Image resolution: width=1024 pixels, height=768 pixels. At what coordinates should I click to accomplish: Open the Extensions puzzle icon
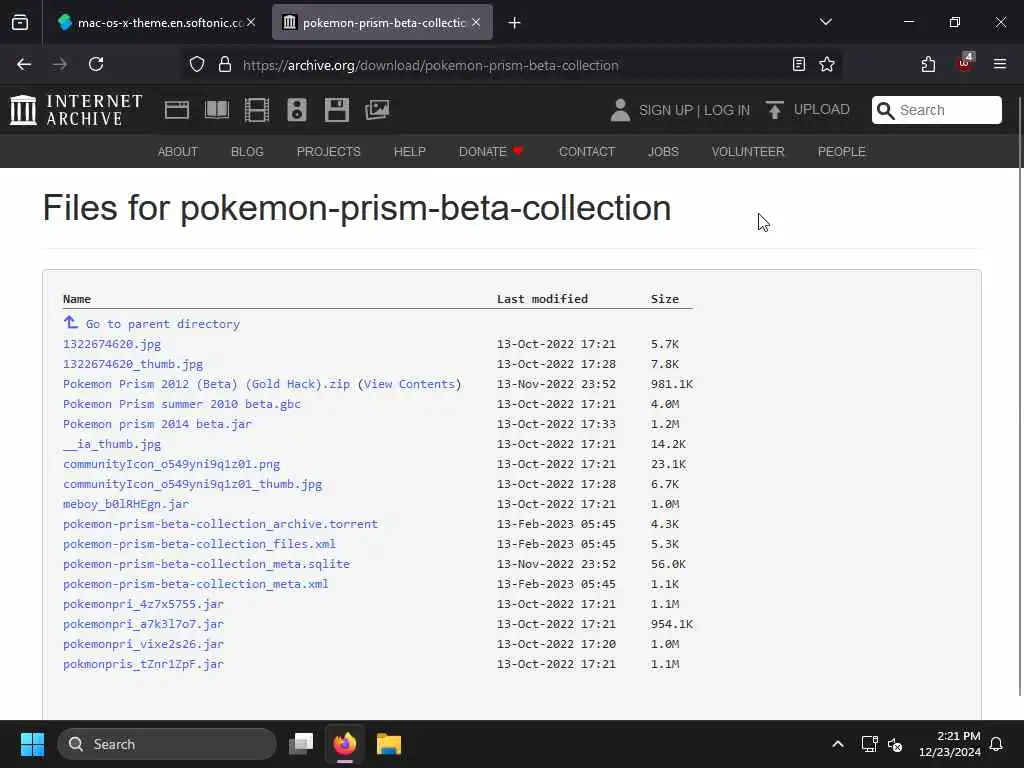928,64
